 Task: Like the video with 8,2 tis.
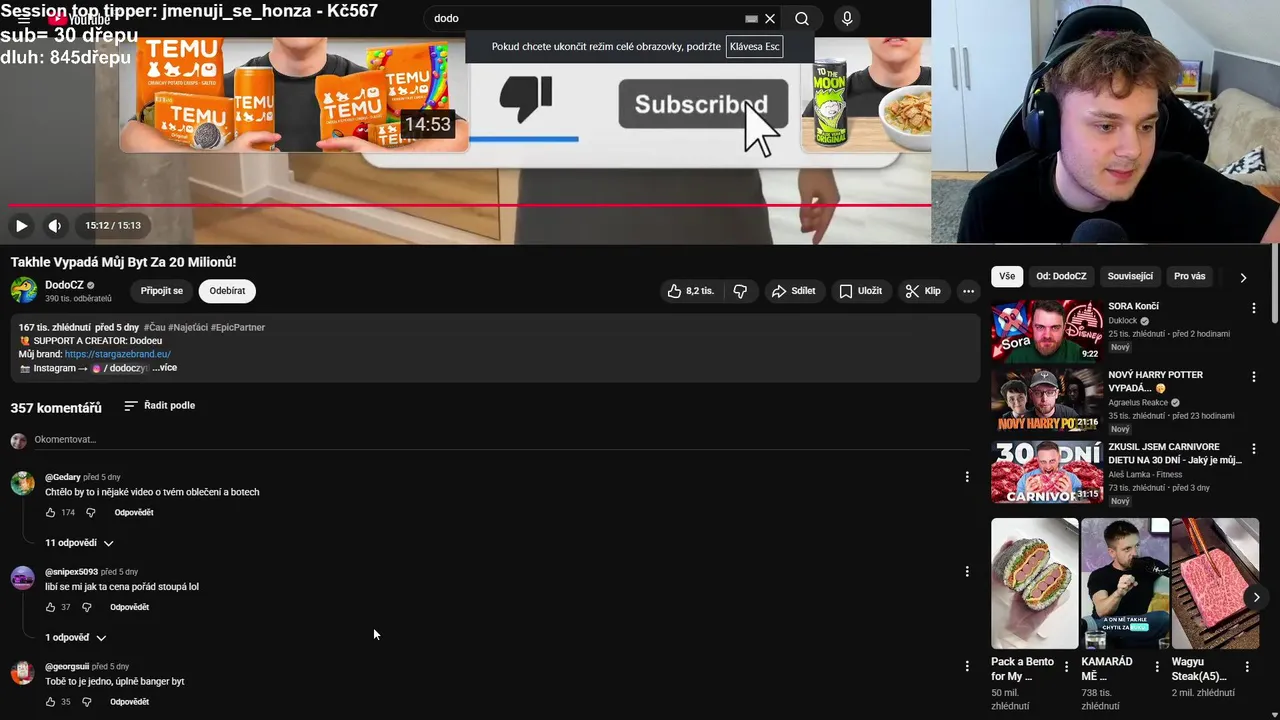pos(690,291)
